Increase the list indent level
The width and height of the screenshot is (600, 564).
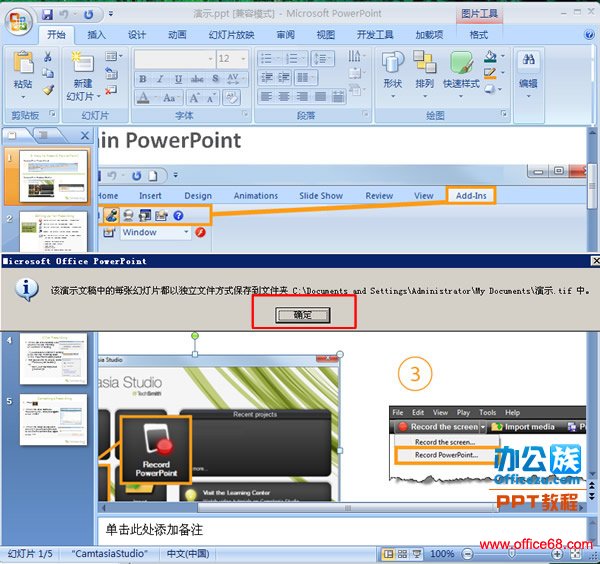284,78
